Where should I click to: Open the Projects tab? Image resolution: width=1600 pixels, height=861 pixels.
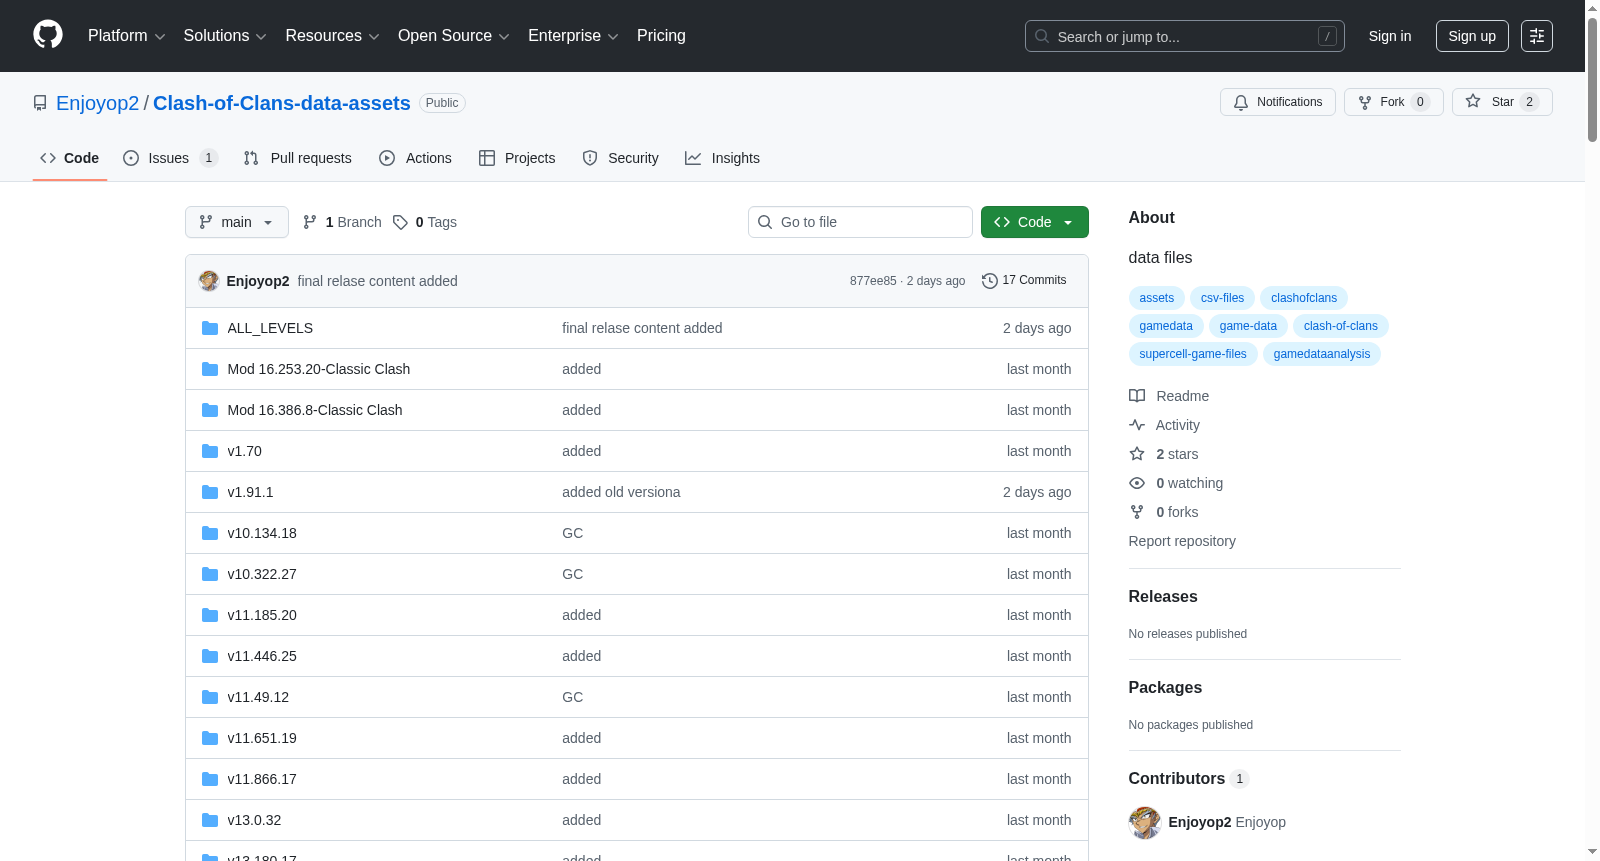pyautogui.click(x=517, y=158)
